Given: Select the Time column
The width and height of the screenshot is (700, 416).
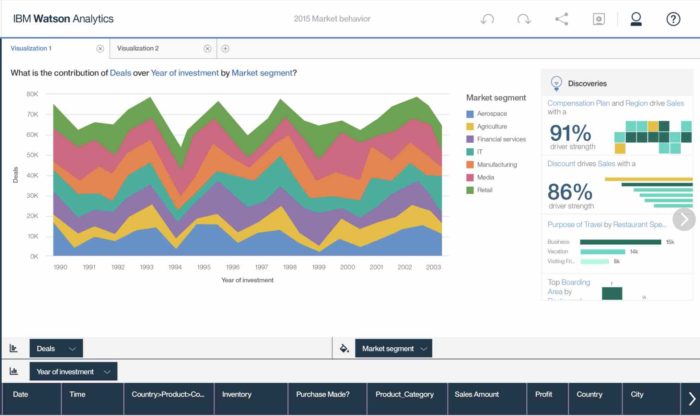Looking at the screenshot, I should tap(92, 399).
